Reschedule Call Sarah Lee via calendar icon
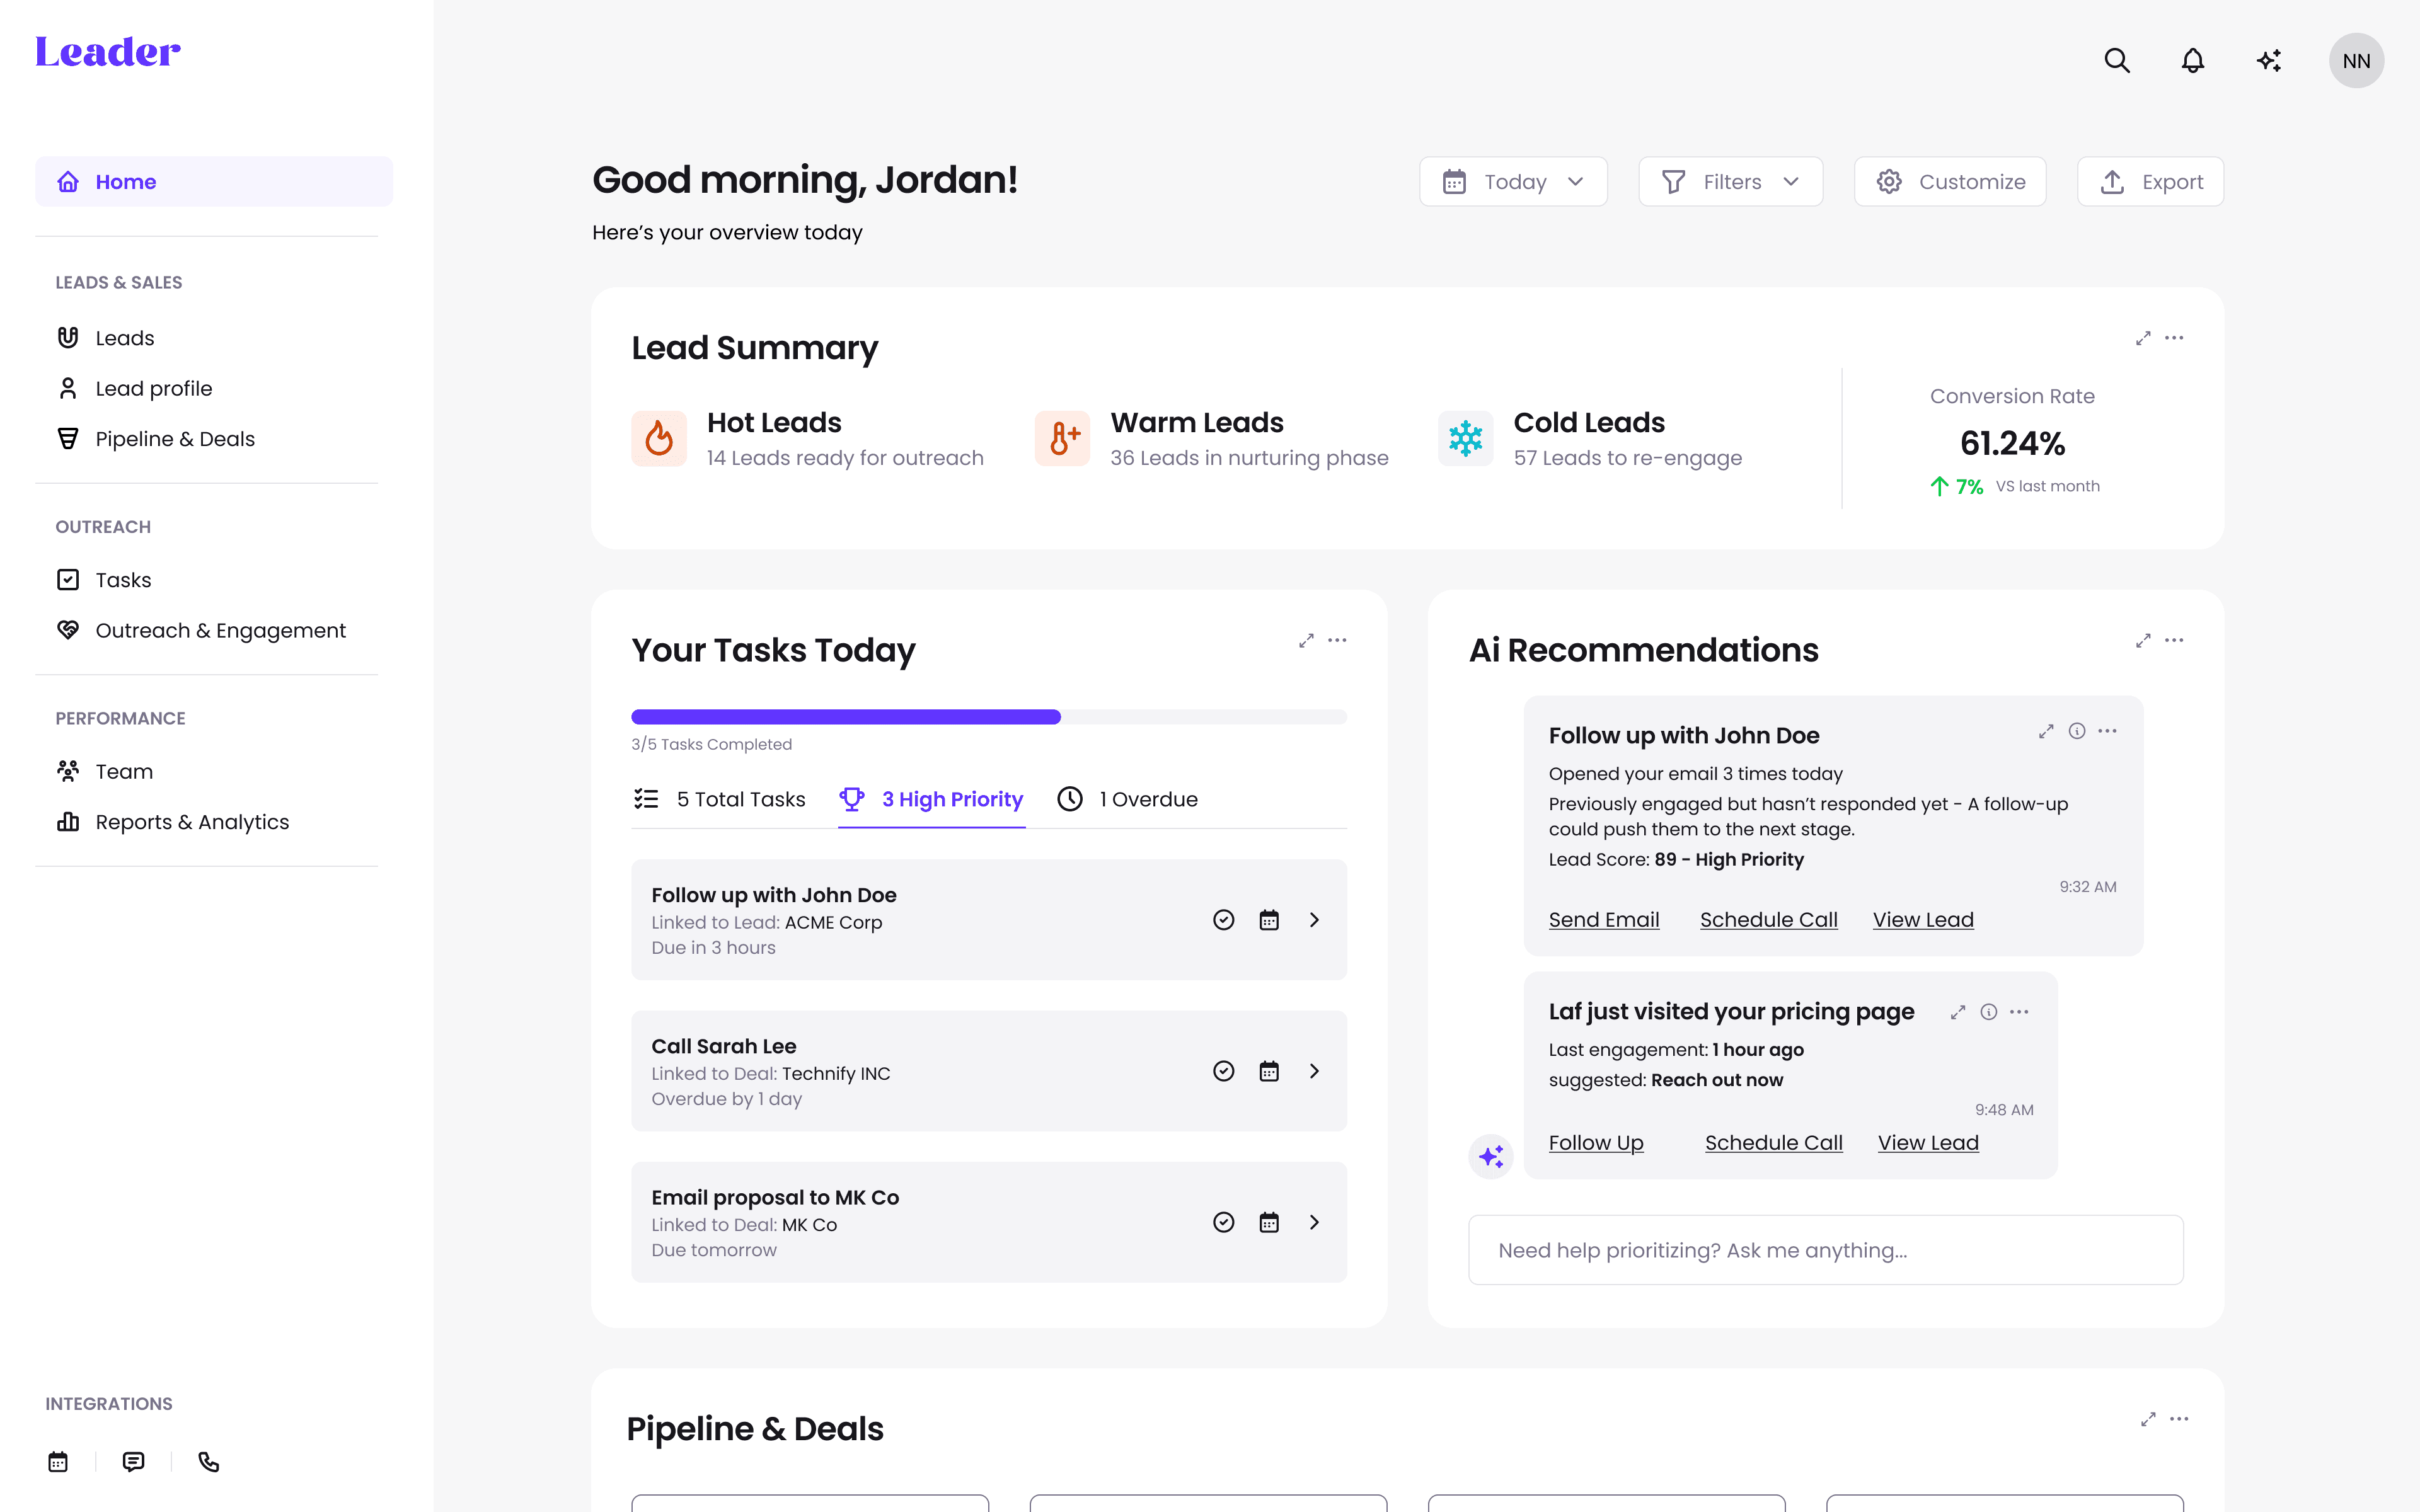The width and height of the screenshot is (2420, 1512). tap(1269, 1071)
